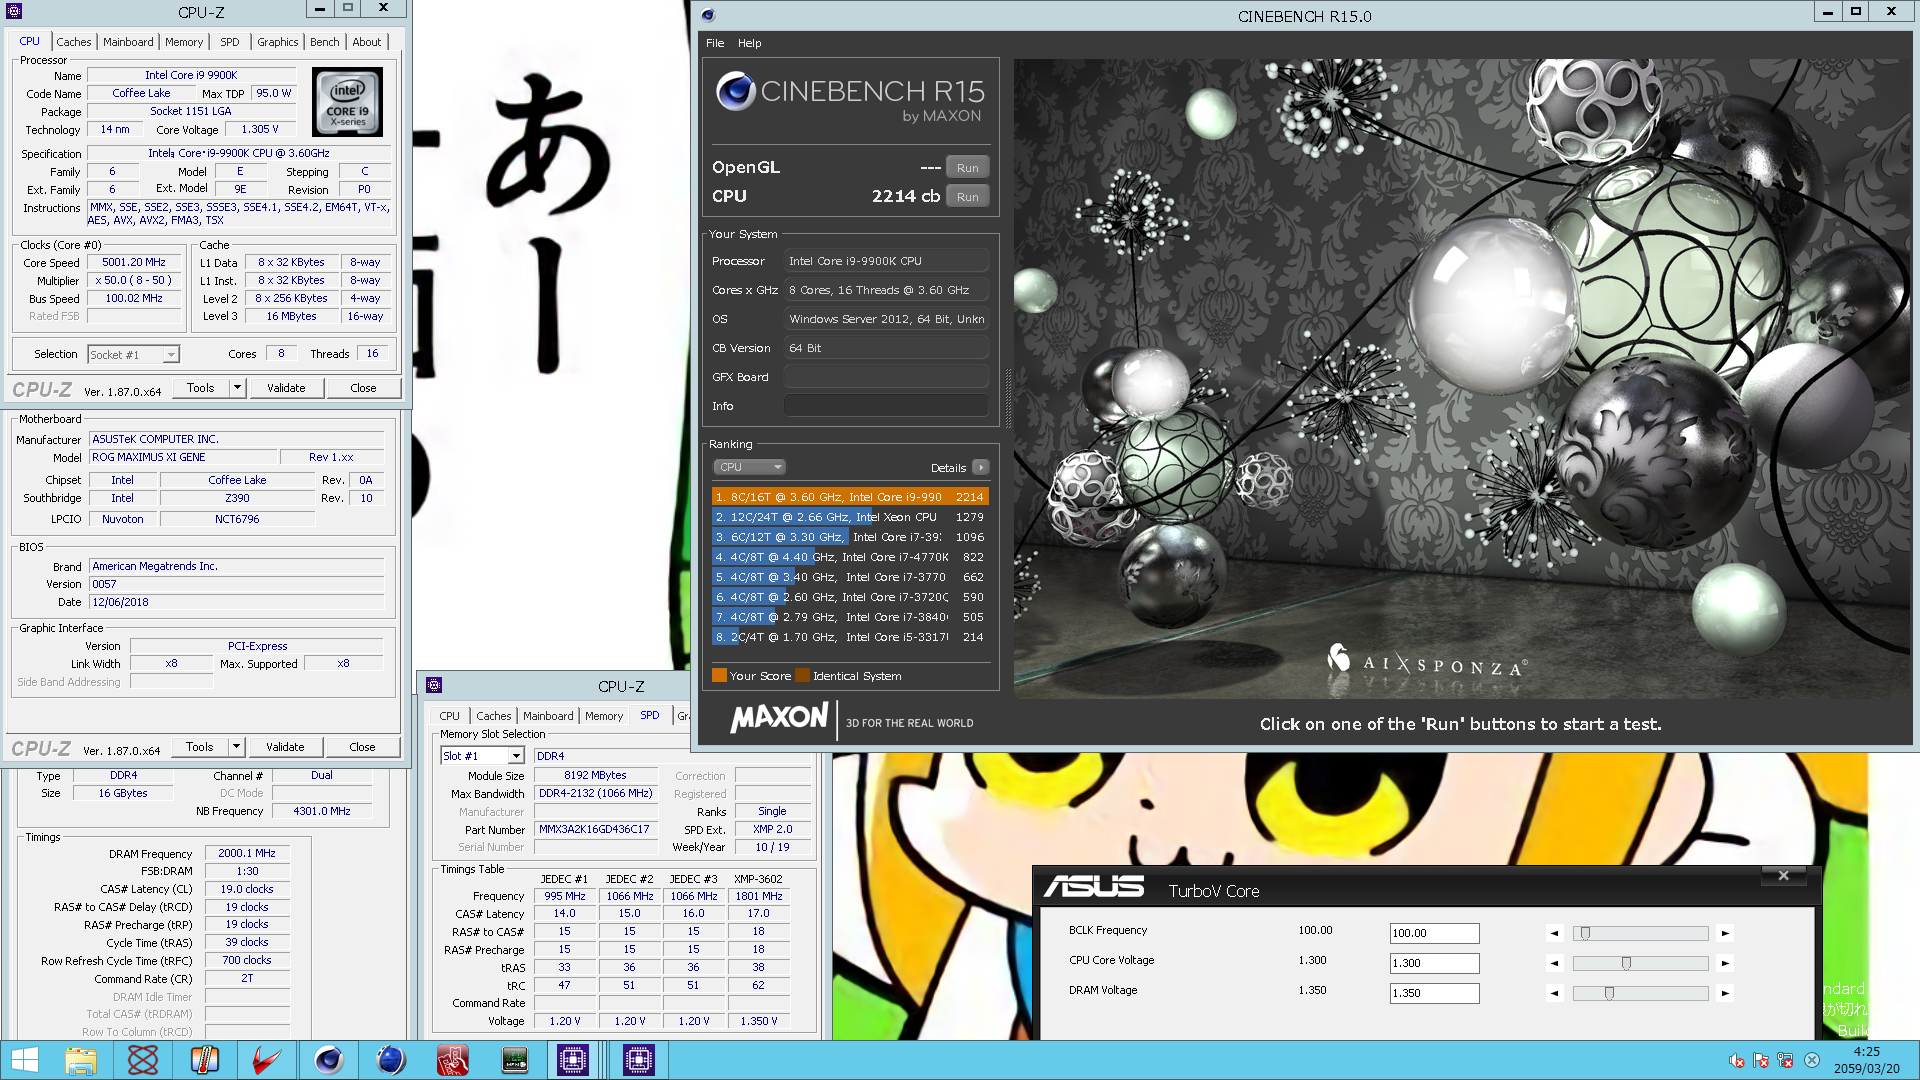Open the thermometer temperature monitor icon
The width and height of the screenshot is (1920, 1080).
tap(205, 1060)
